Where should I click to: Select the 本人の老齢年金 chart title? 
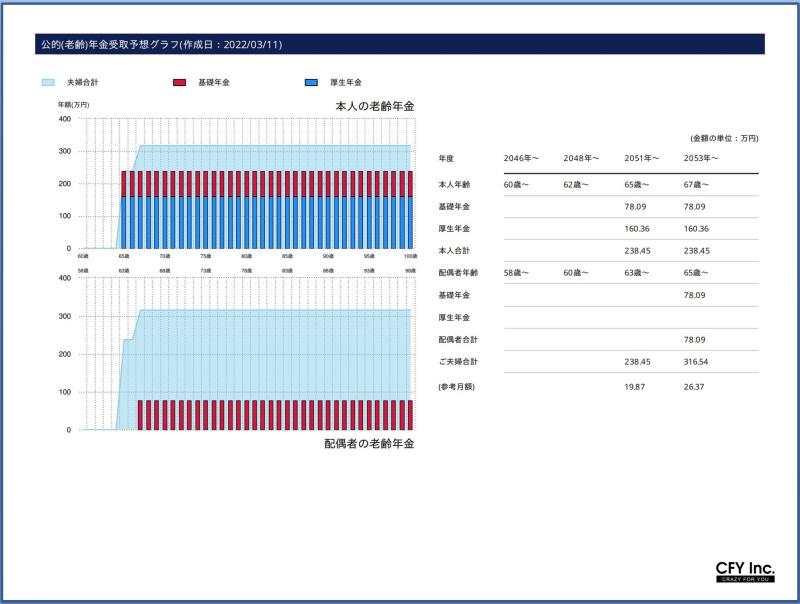point(374,105)
